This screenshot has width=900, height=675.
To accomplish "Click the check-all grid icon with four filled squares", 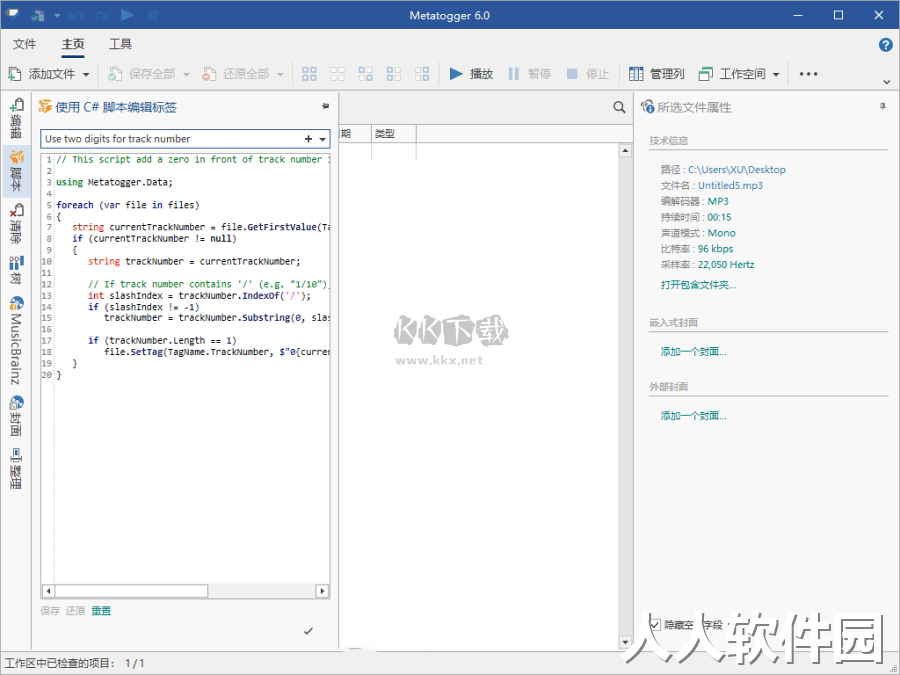I will 309,74.
